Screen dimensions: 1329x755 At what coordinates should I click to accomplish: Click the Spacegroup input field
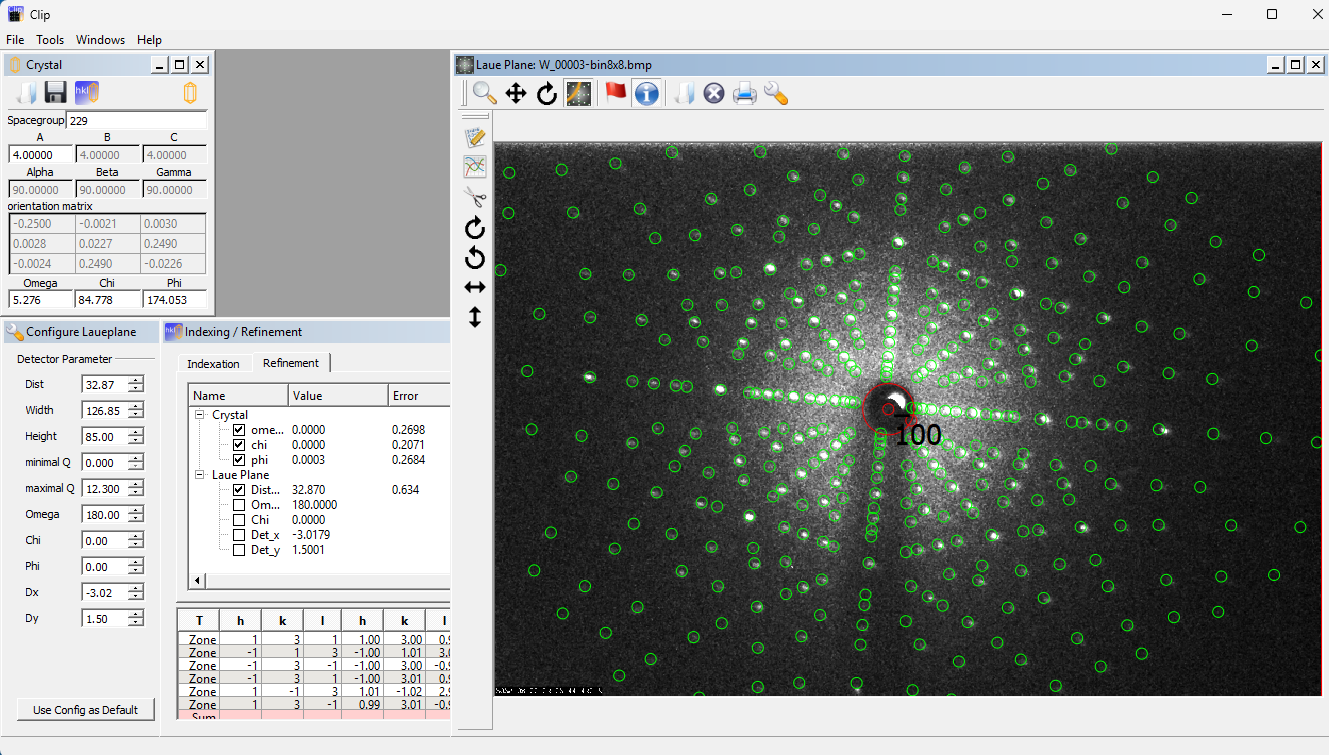tap(136, 120)
